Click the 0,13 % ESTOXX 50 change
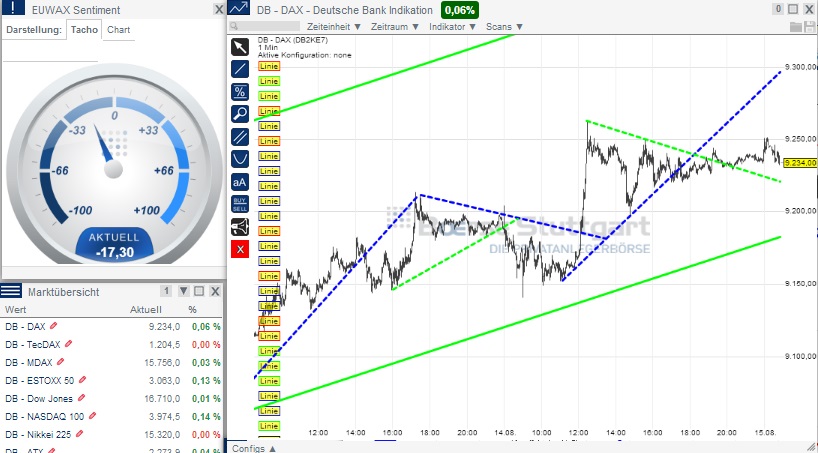 coord(206,380)
